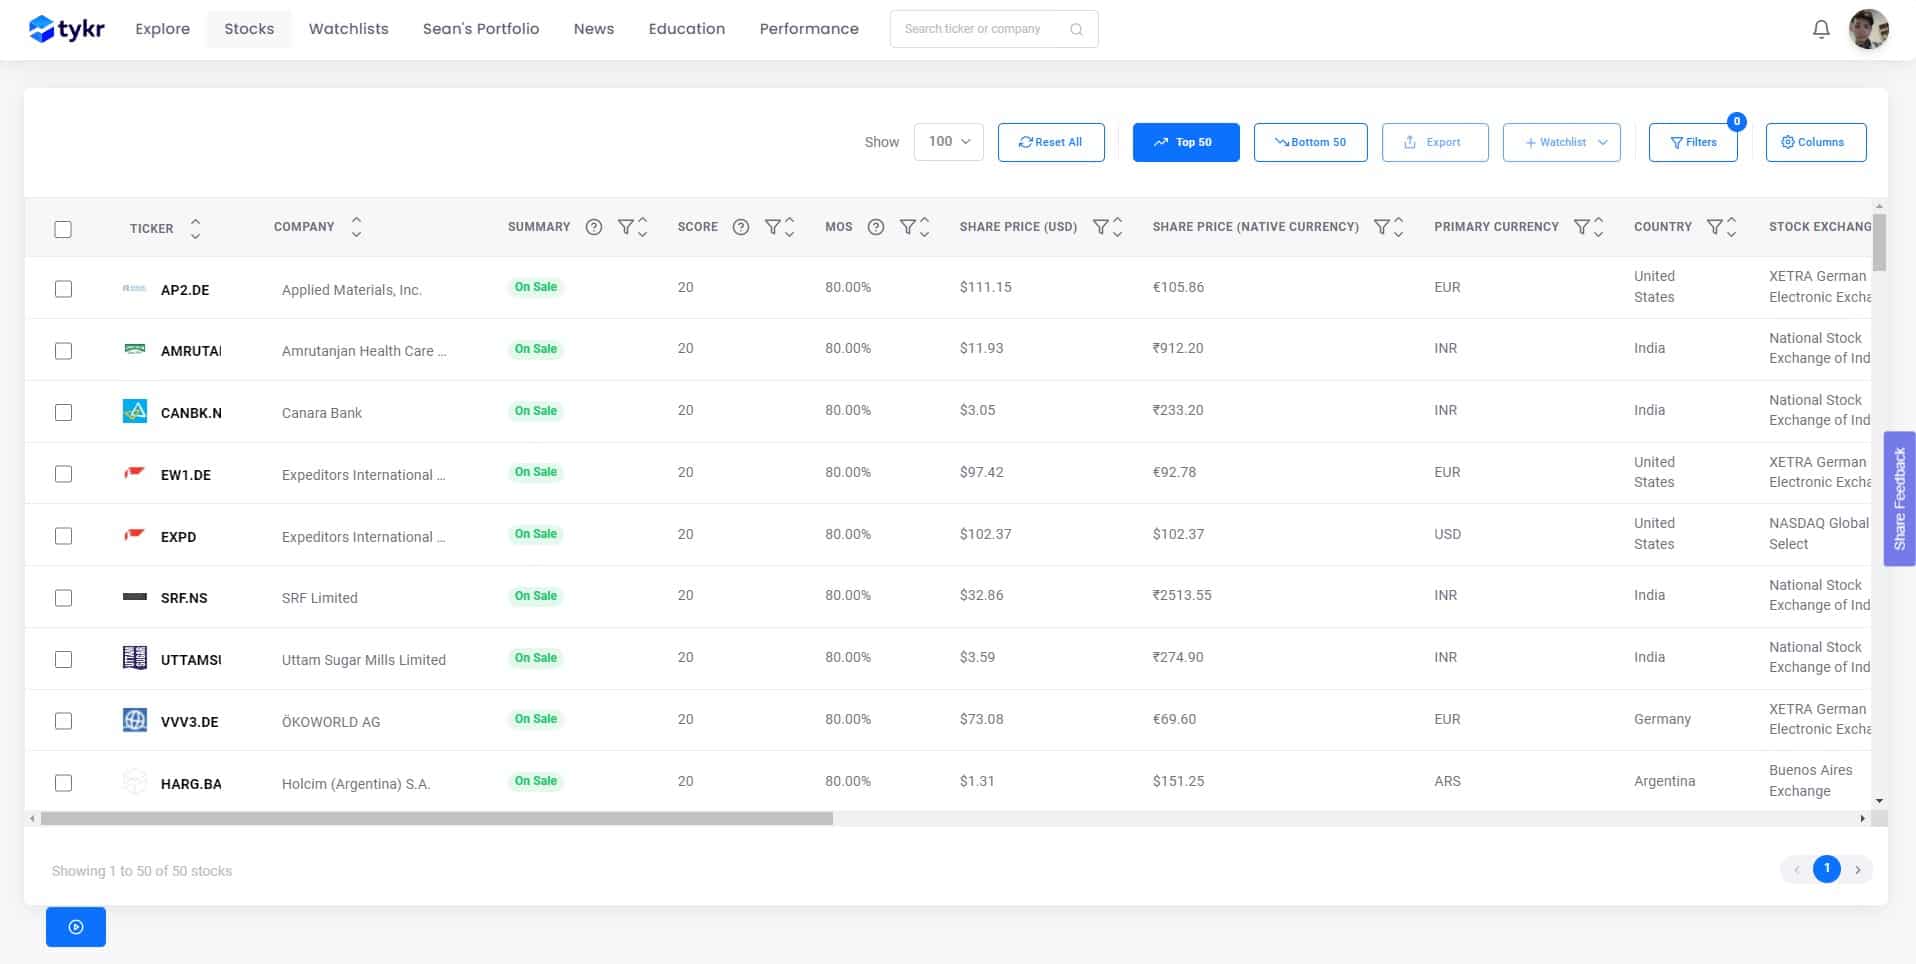Open the Stocks tab

point(249,29)
